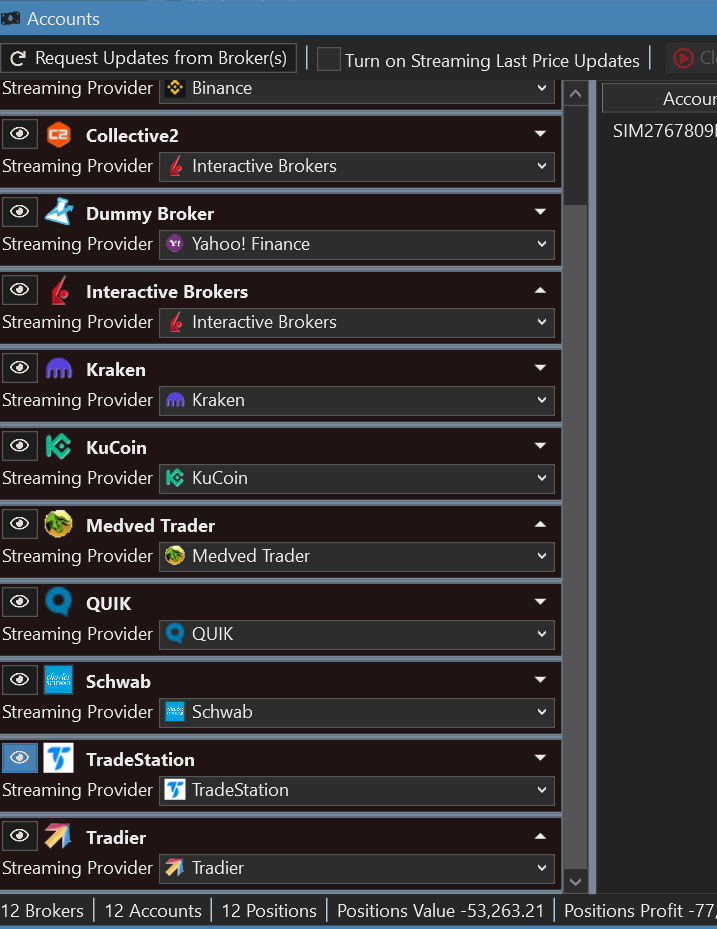Click the KuCoin broker logo icon
This screenshot has height=929, width=717.
[x=59, y=447]
